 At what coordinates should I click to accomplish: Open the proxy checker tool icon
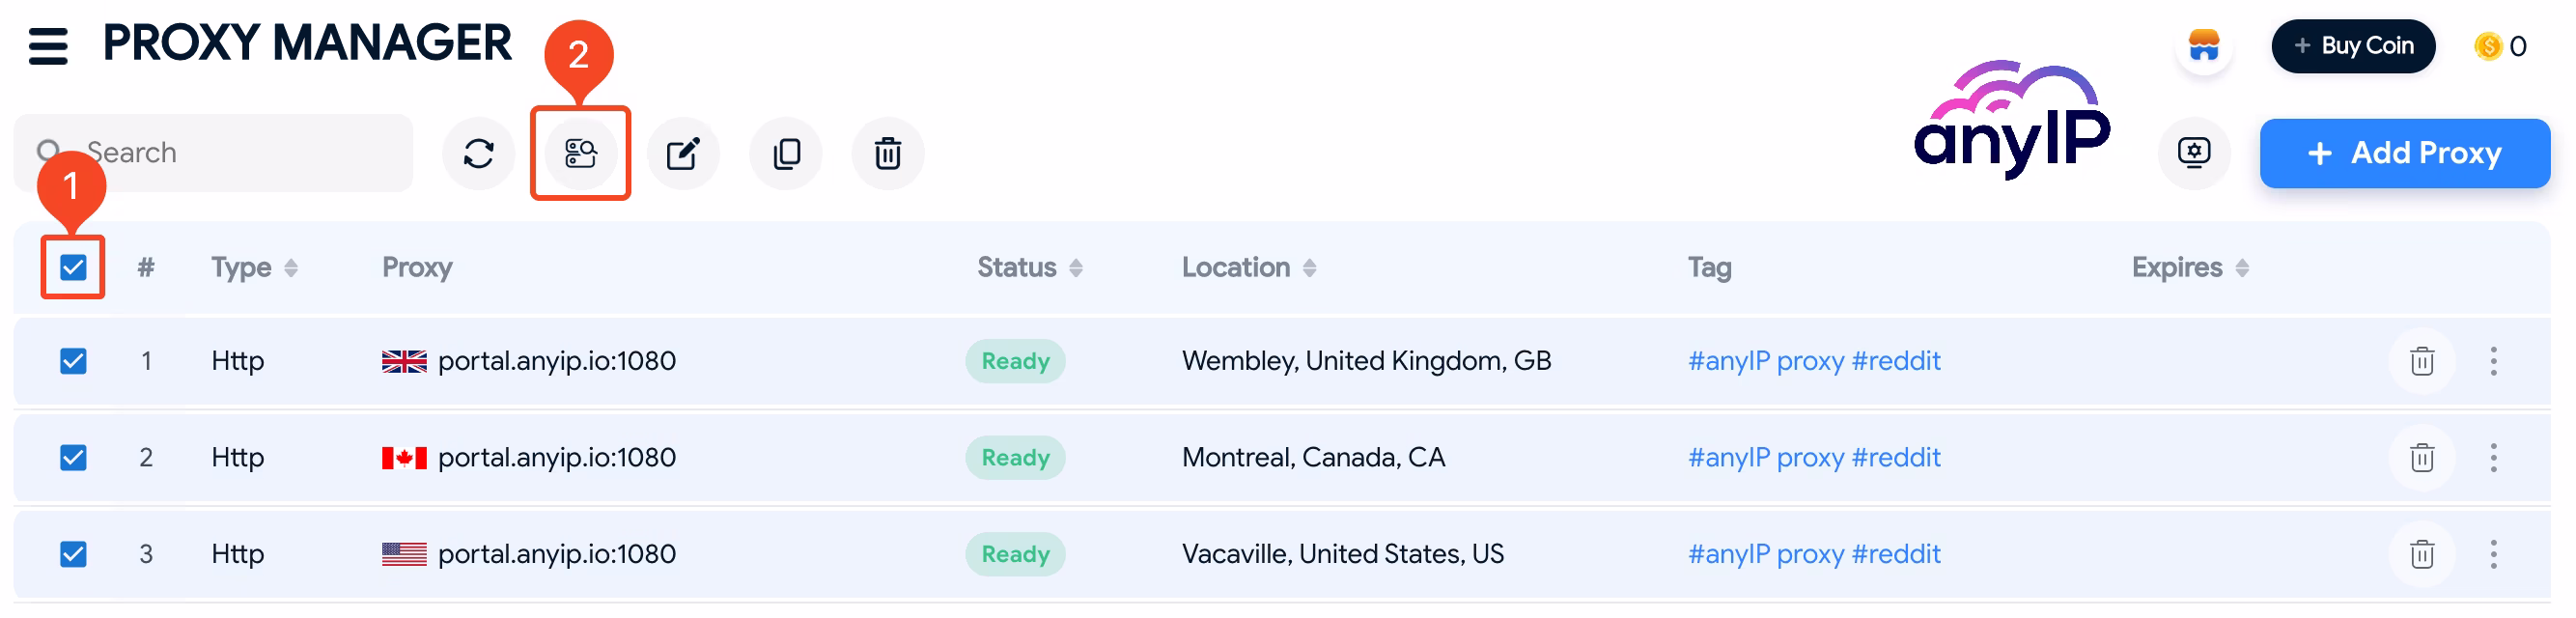pyautogui.click(x=581, y=153)
